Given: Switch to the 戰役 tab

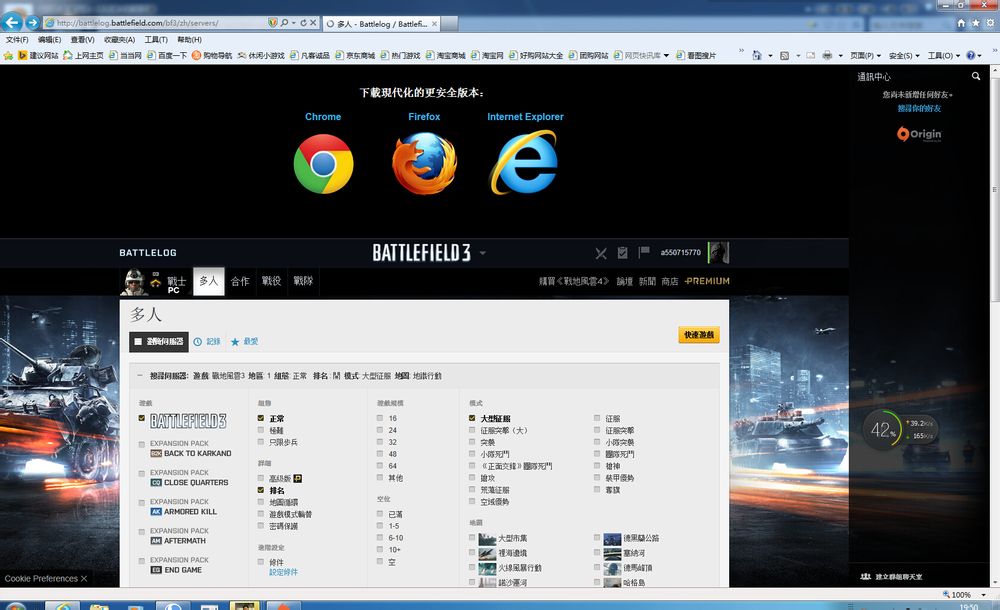Looking at the screenshot, I should click(271, 281).
